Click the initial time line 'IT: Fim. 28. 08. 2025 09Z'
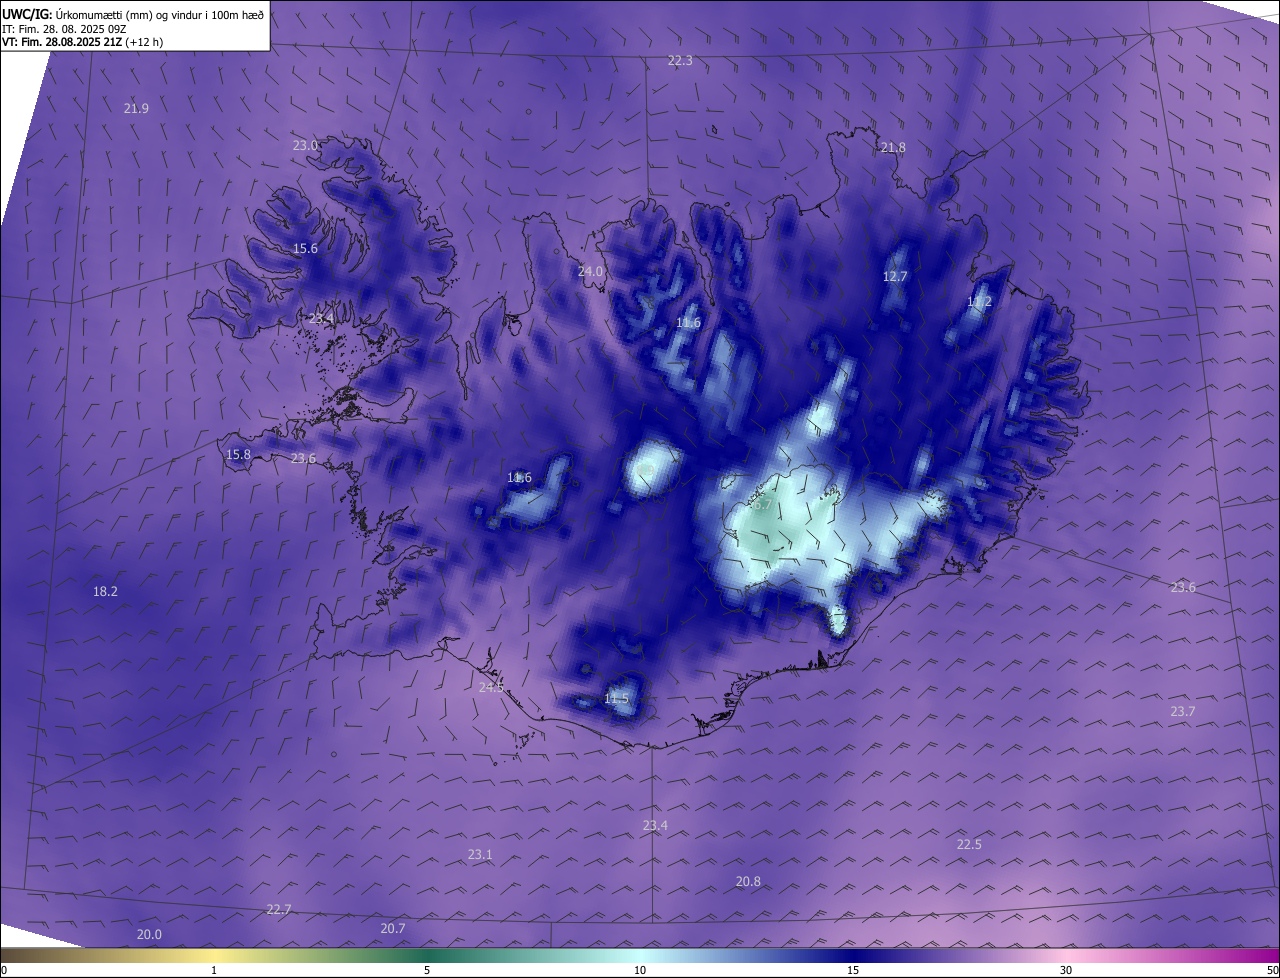The width and height of the screenshot is (1280, 978). pyautogui.click(x=64, y=29)
